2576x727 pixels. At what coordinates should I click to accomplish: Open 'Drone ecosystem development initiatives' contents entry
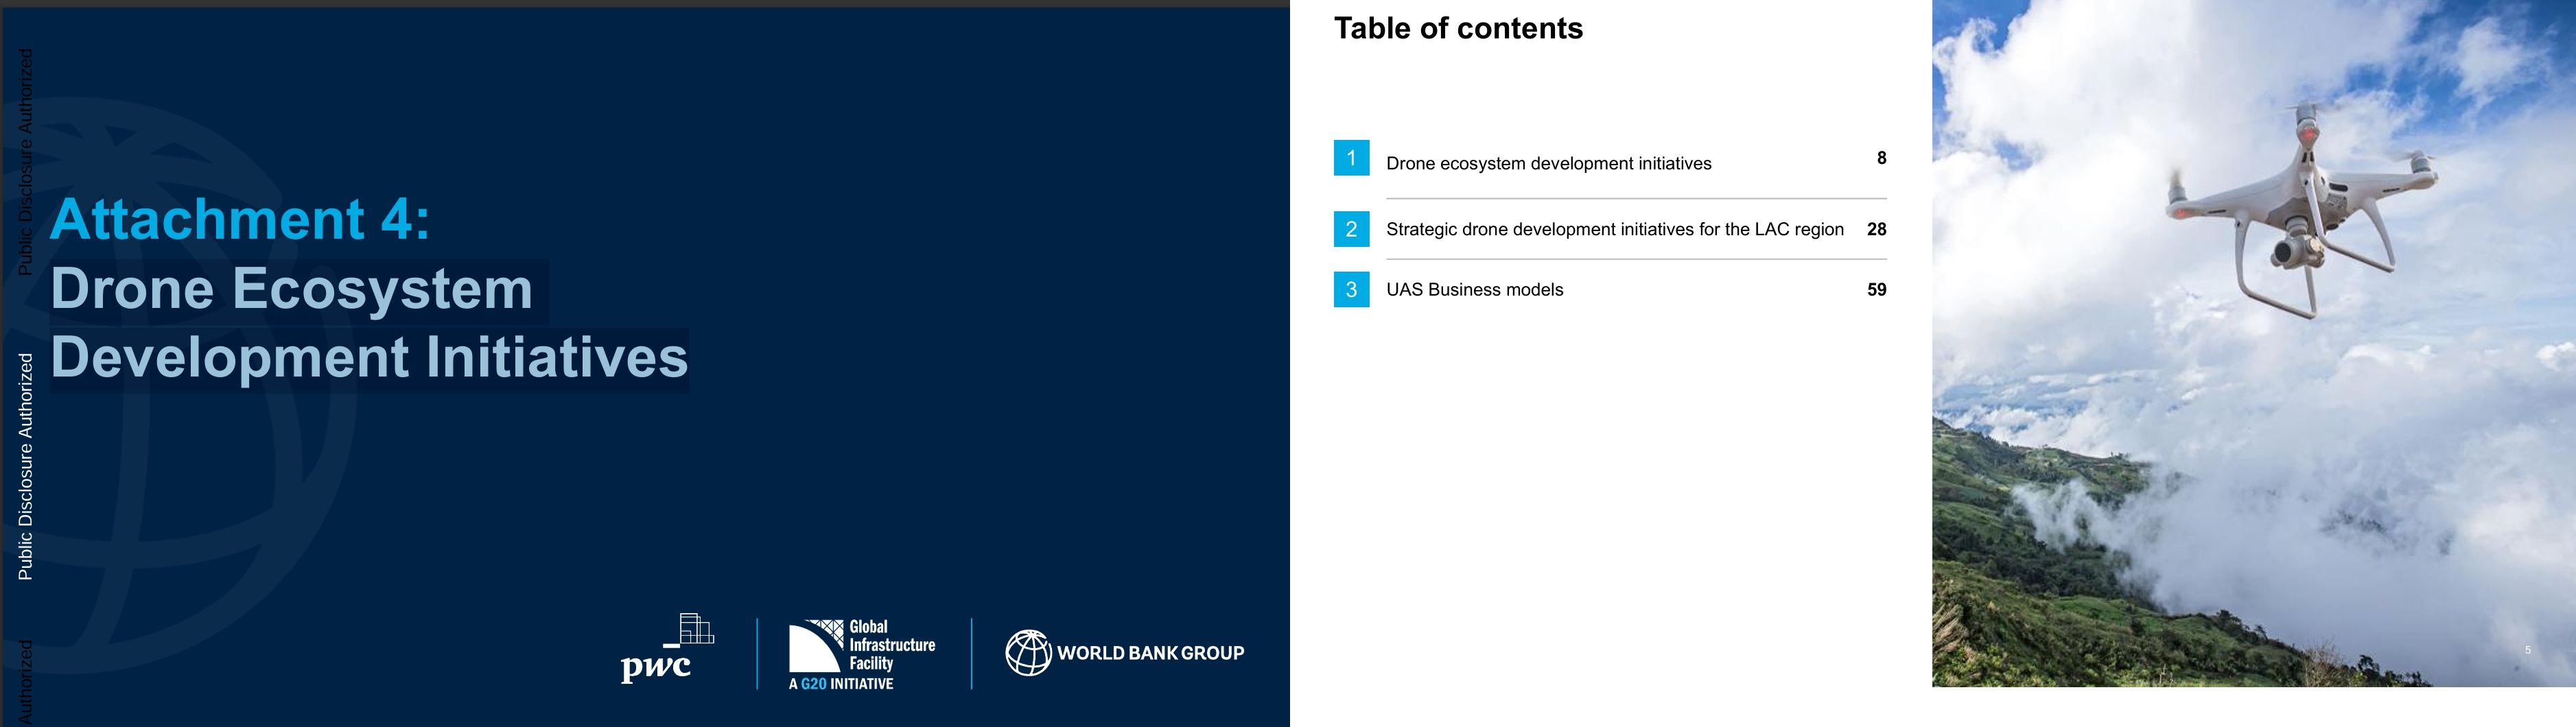pyautogui.click(x=1548, y=164)
